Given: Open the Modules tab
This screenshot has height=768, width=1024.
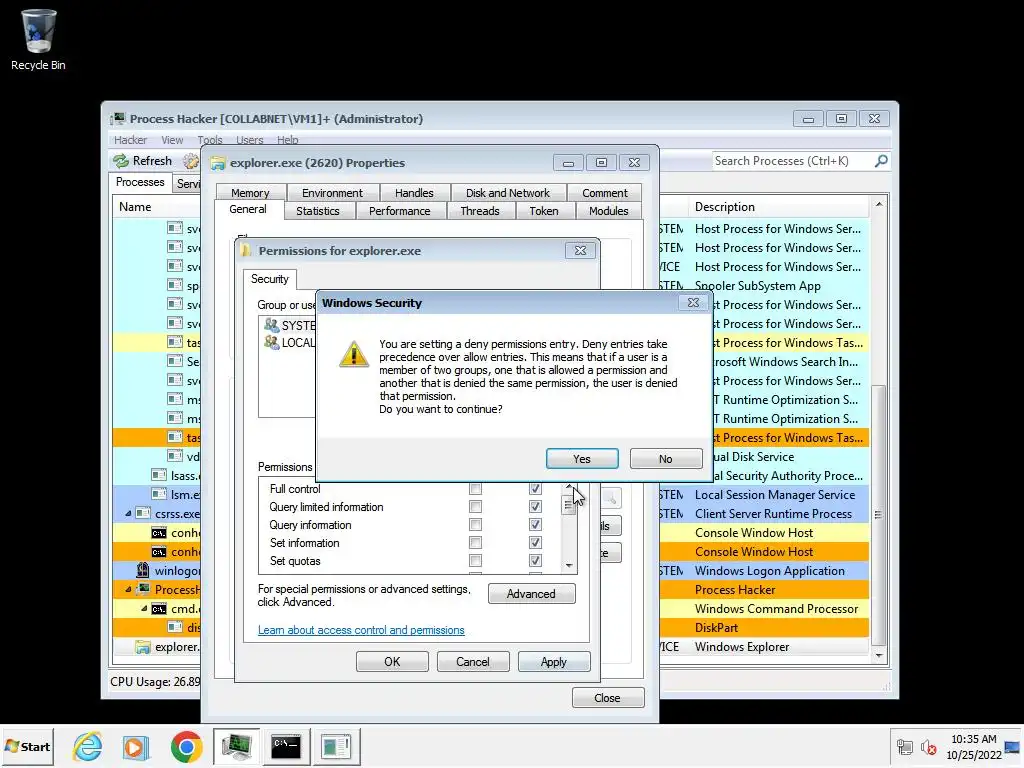Looking at the screenshot, I should [x=608, y=211].
